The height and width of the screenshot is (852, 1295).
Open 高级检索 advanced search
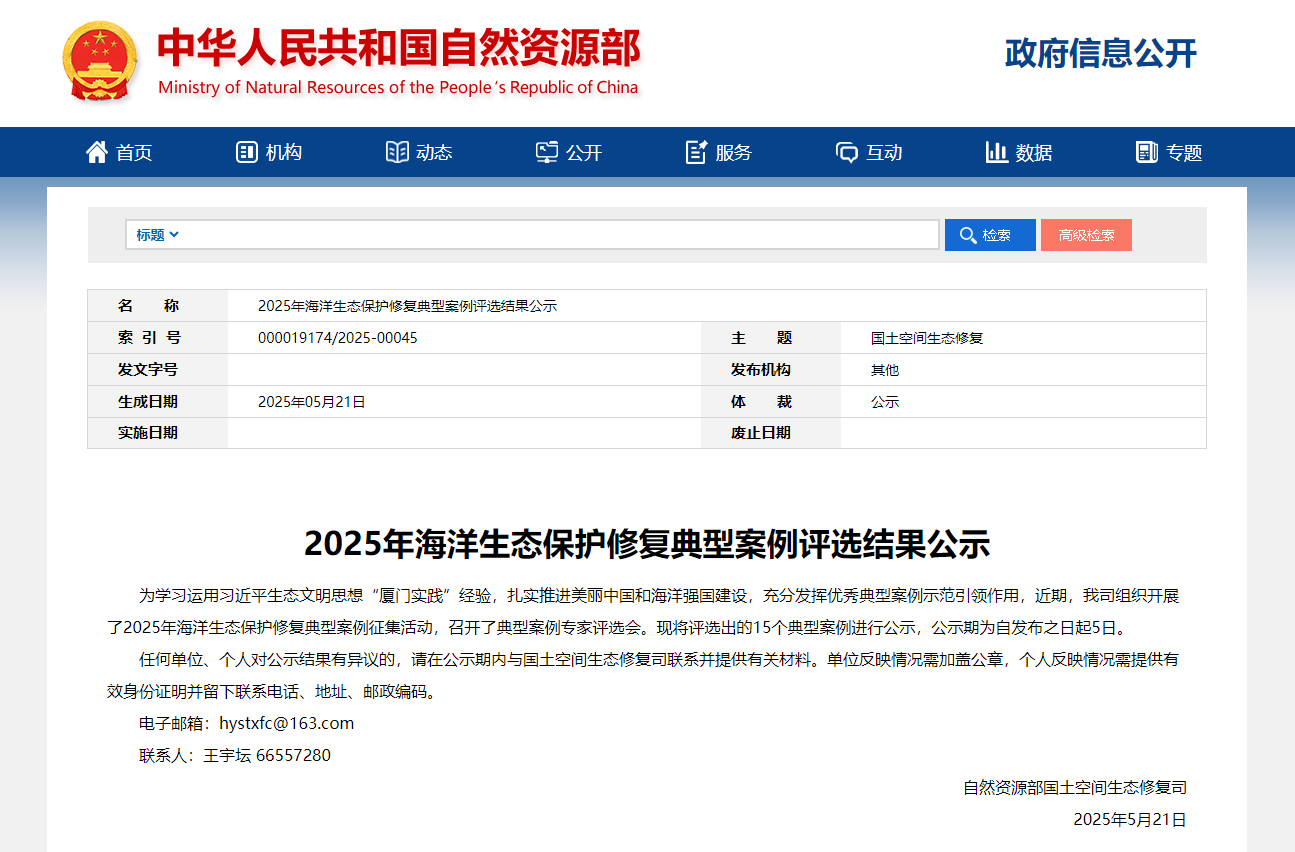pyautogui.click(x=1086, y=235)
